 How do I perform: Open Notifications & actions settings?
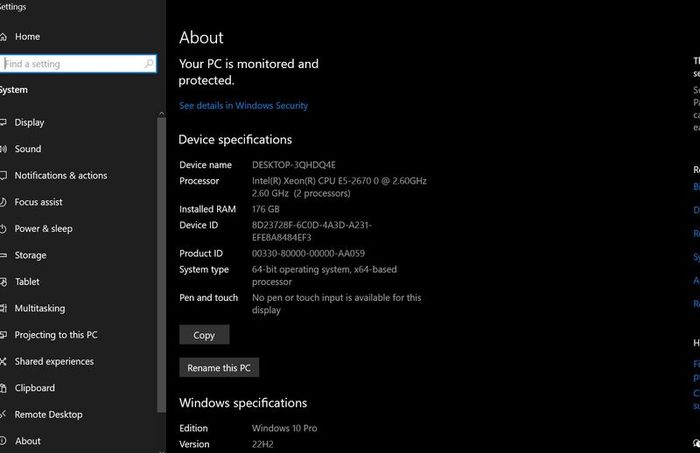[61, 175]
